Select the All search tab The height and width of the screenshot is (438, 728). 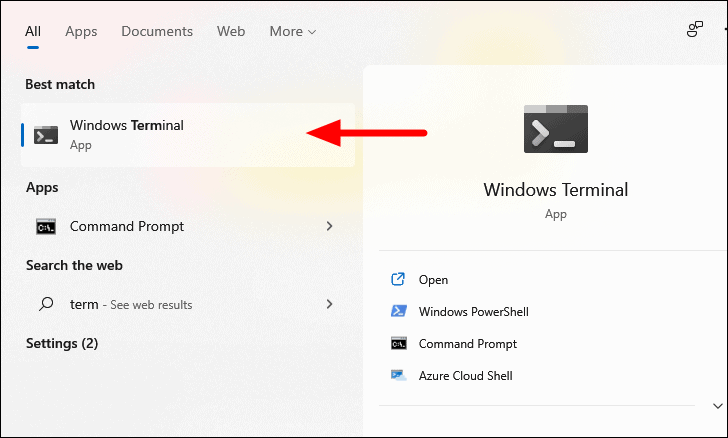[33, 31]
